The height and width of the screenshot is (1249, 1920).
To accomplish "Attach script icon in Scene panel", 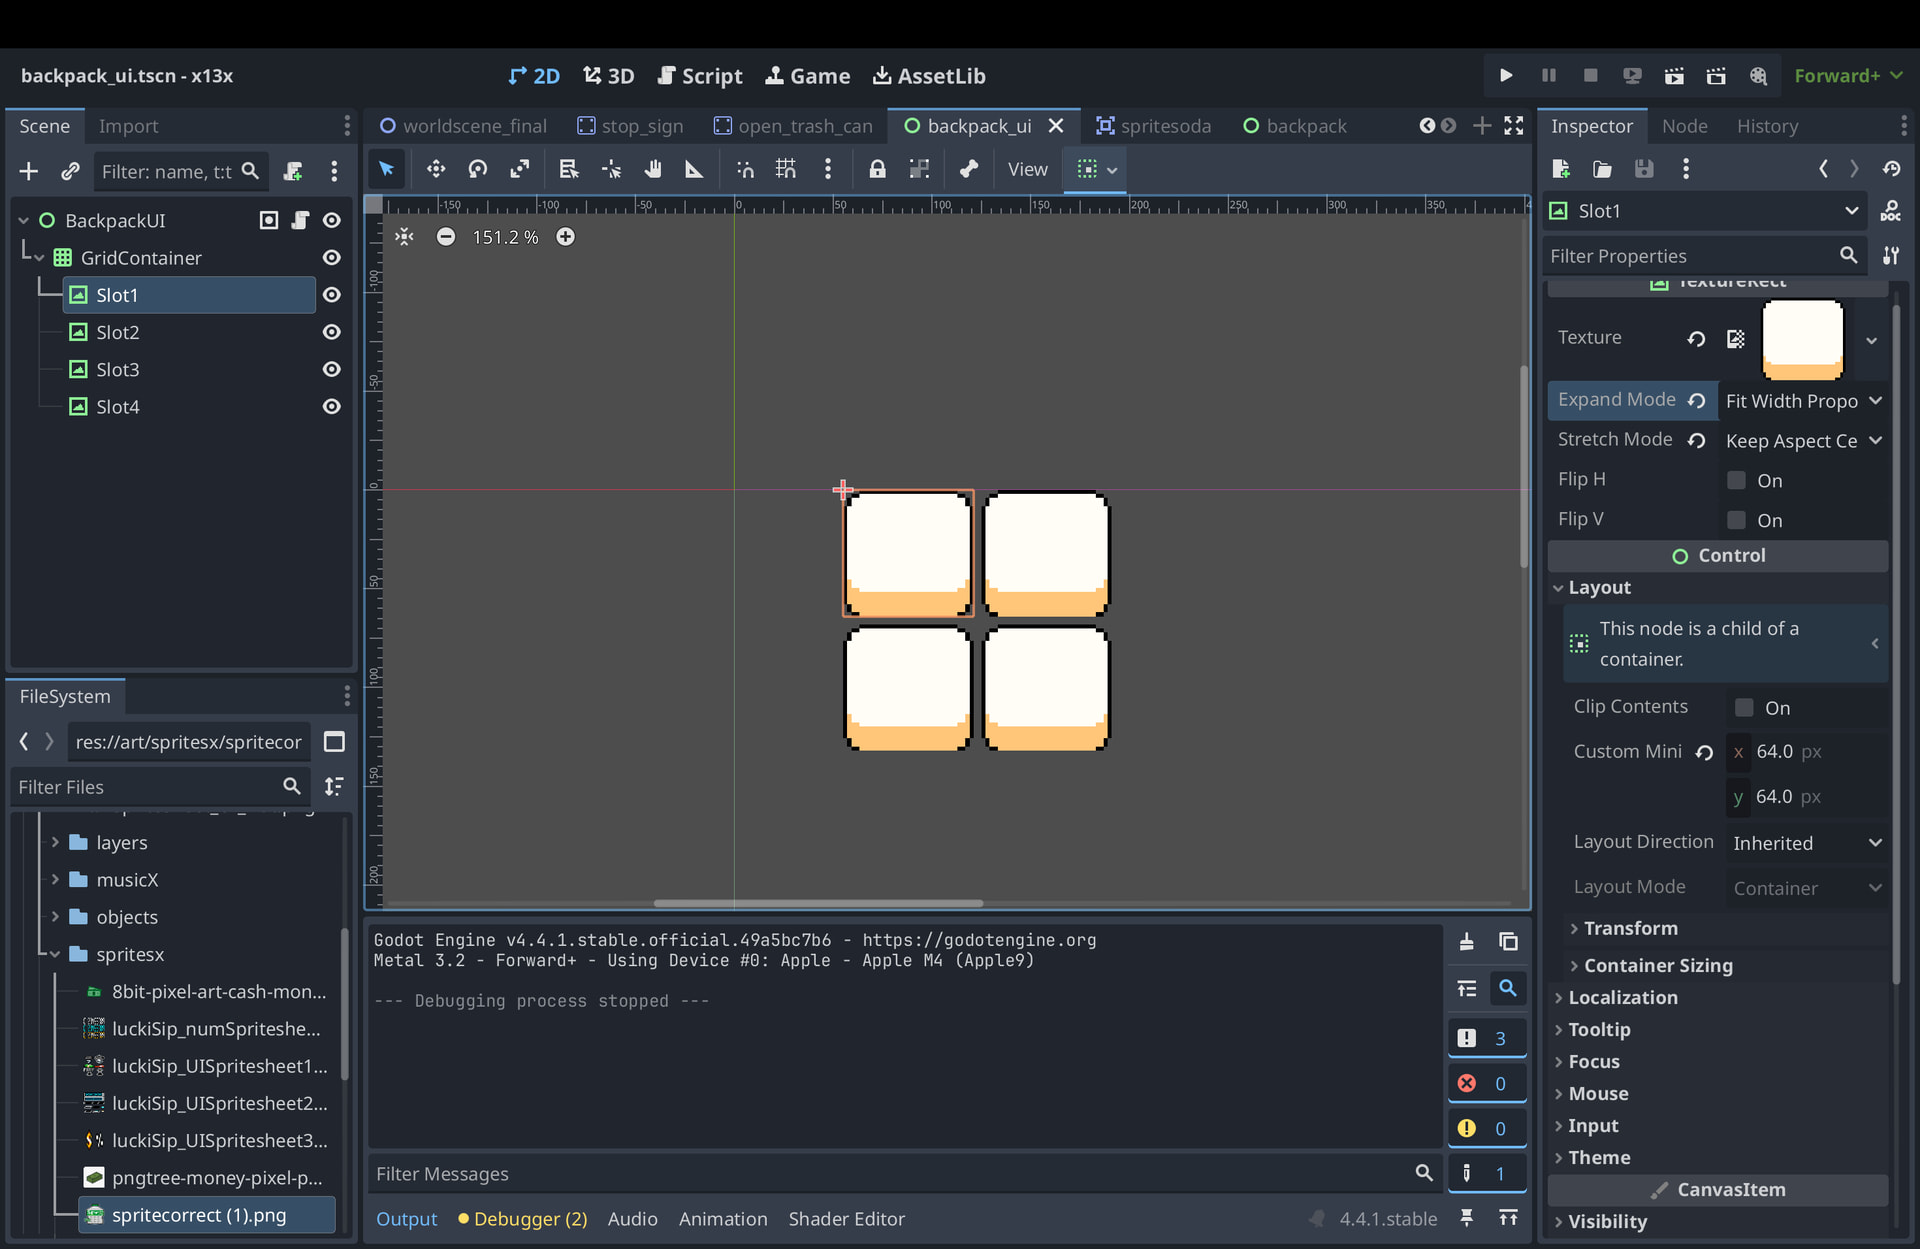I will point(293,171).
